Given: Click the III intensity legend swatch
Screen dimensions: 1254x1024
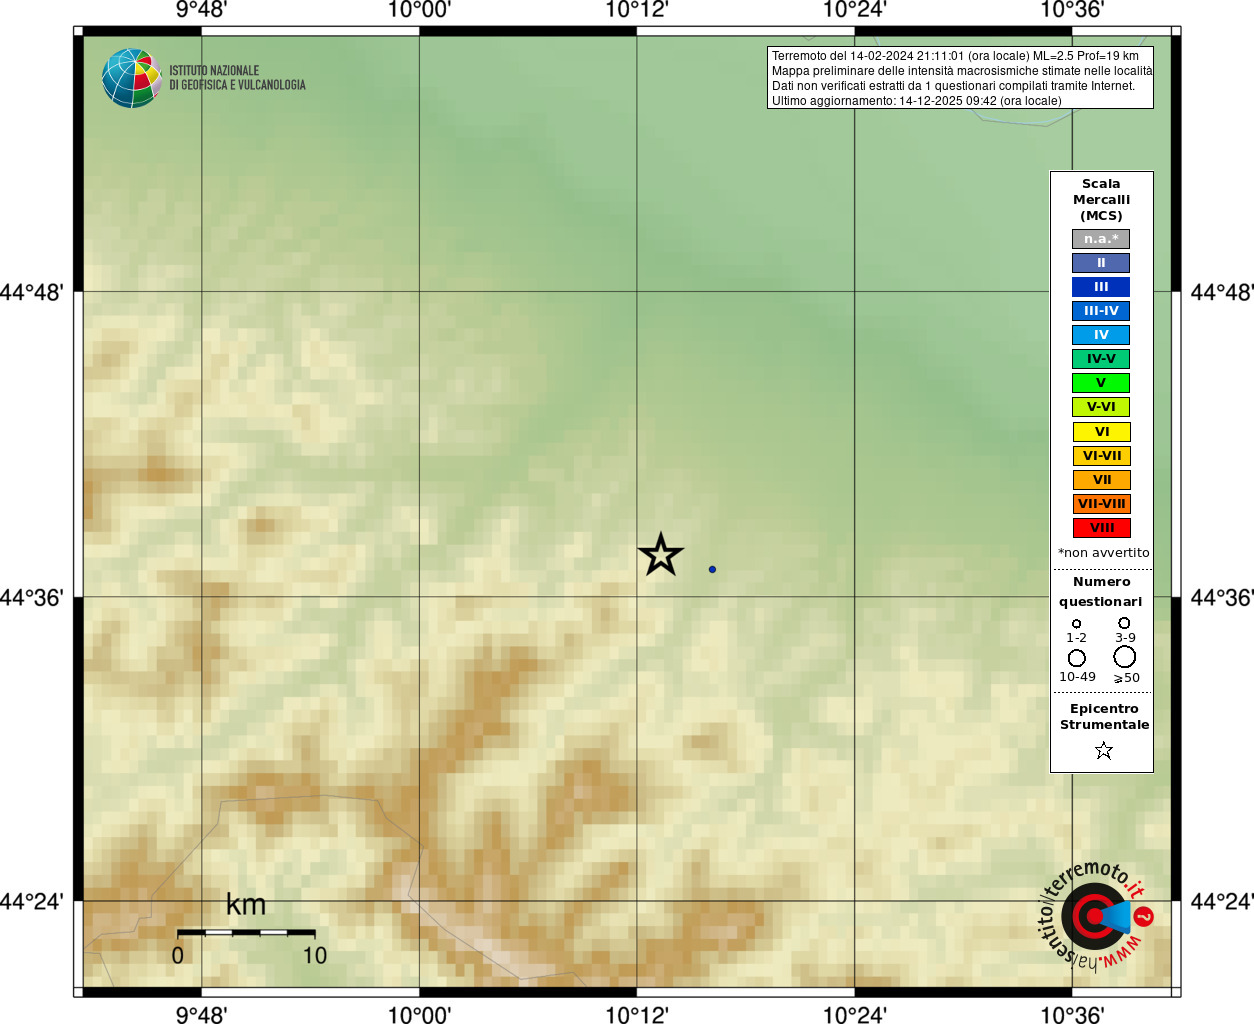Looking at the screenshot, I should tap(1101, 287).
